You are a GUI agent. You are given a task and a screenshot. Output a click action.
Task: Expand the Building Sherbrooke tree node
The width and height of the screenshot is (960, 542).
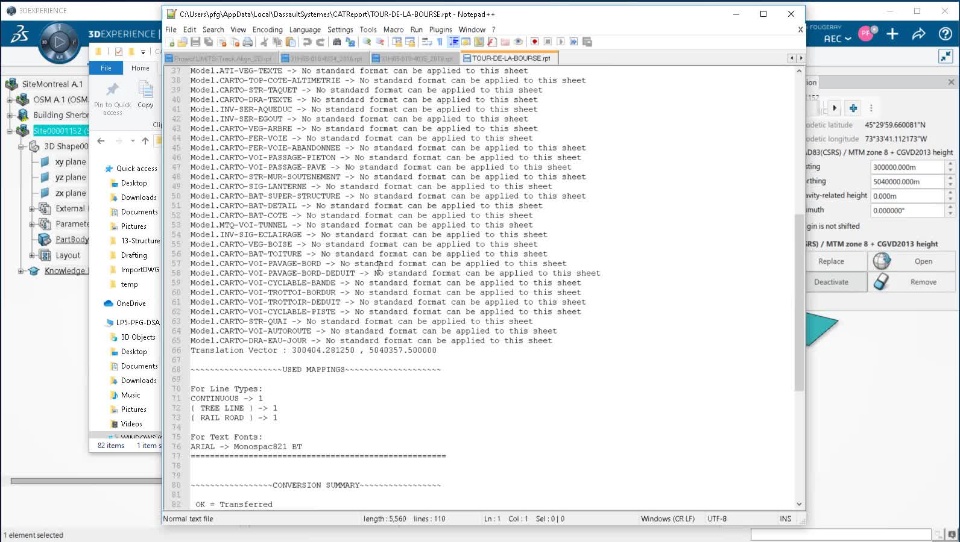(x=10, y=115)
